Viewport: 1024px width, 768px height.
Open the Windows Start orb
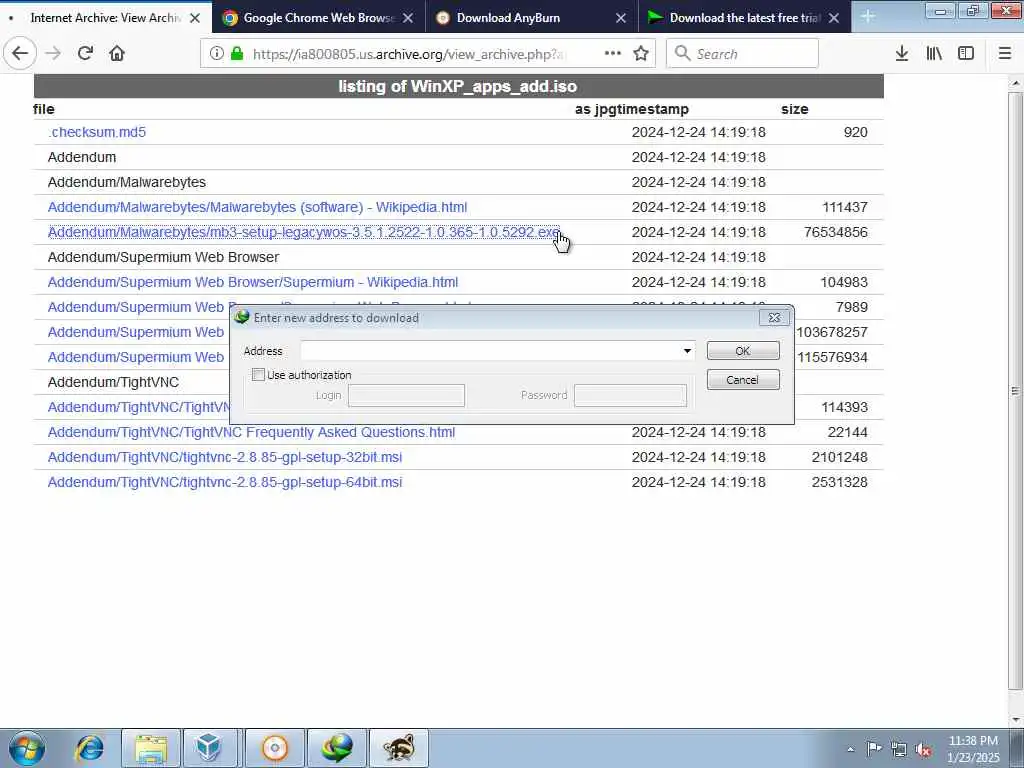click(27, 748)
